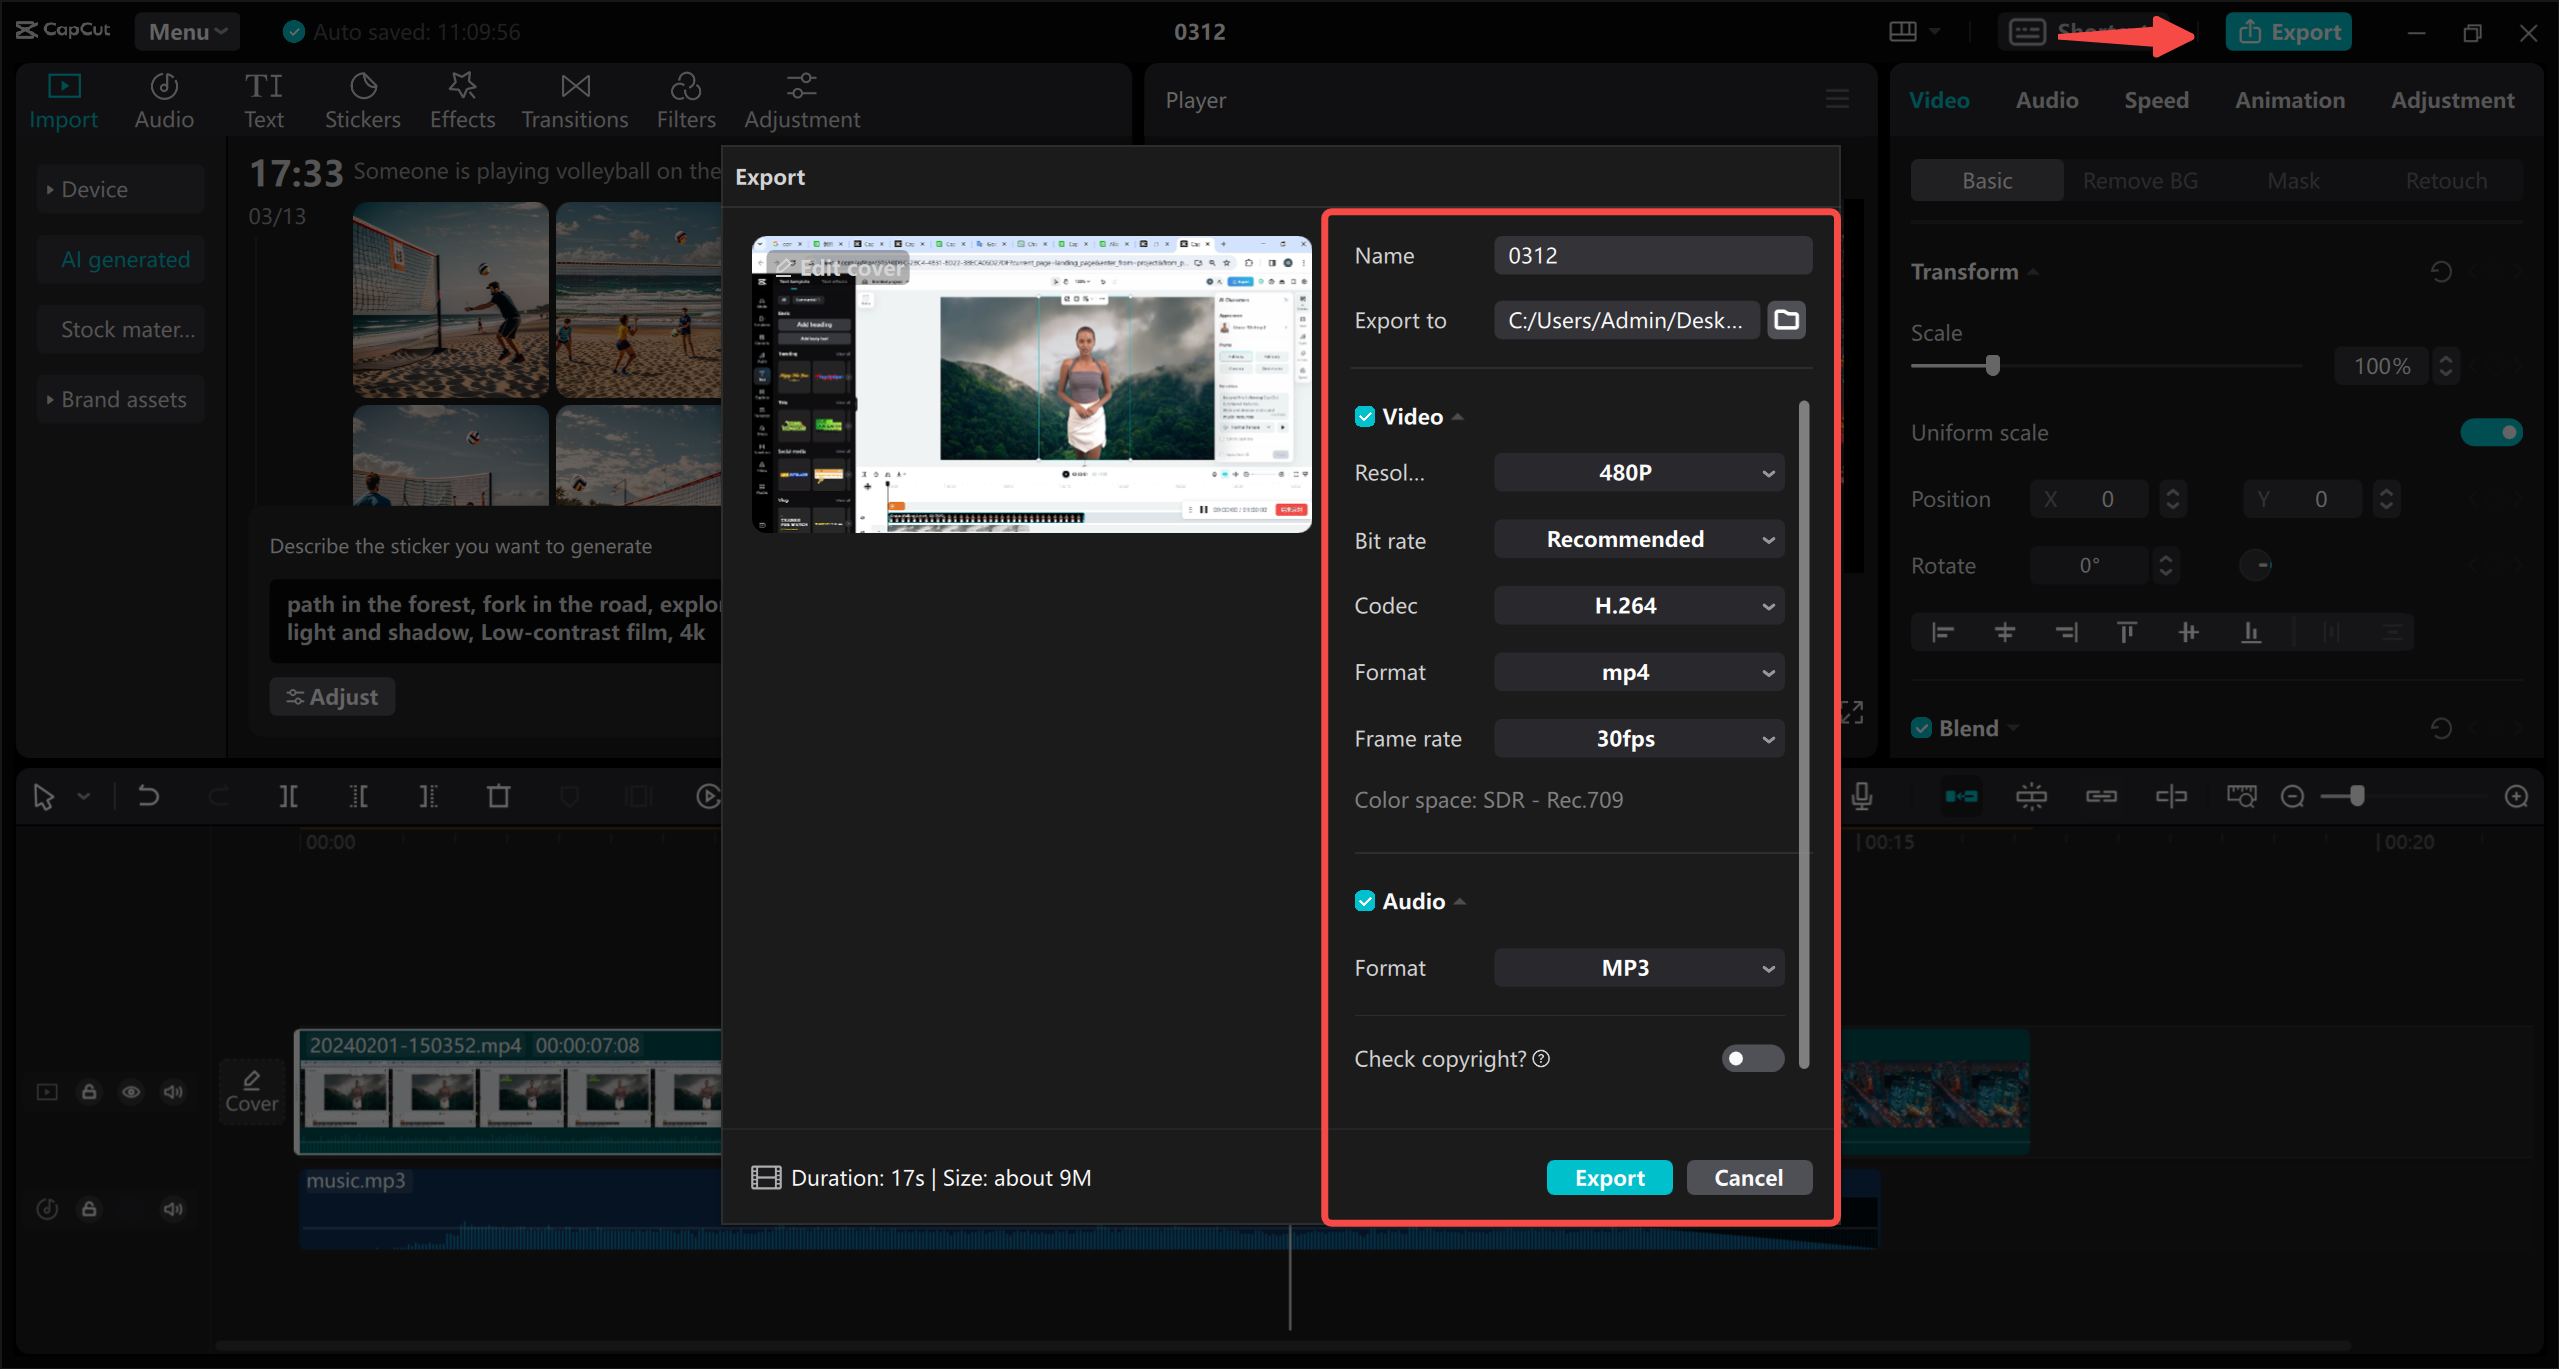Select the Filters tool
This screenshot has width=2559, height=1369.
click(x=685, y=99)
